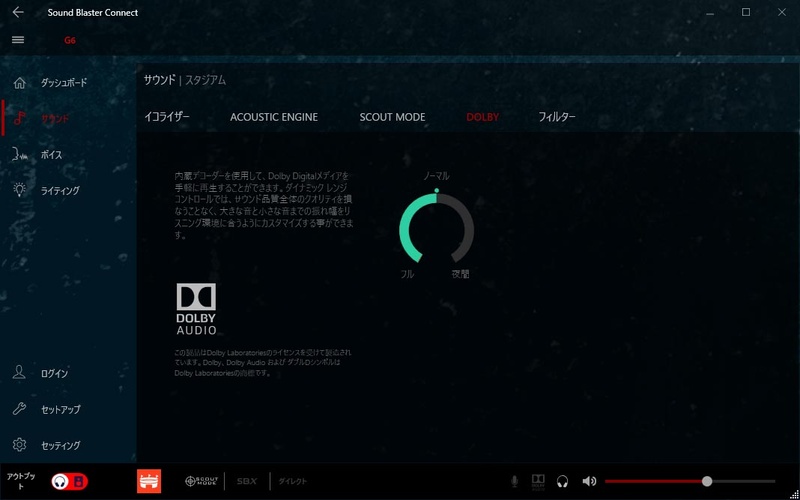The height and width of the screenshot is (500, 800).
Task: Open the hamburger menu
Action: 18,40
